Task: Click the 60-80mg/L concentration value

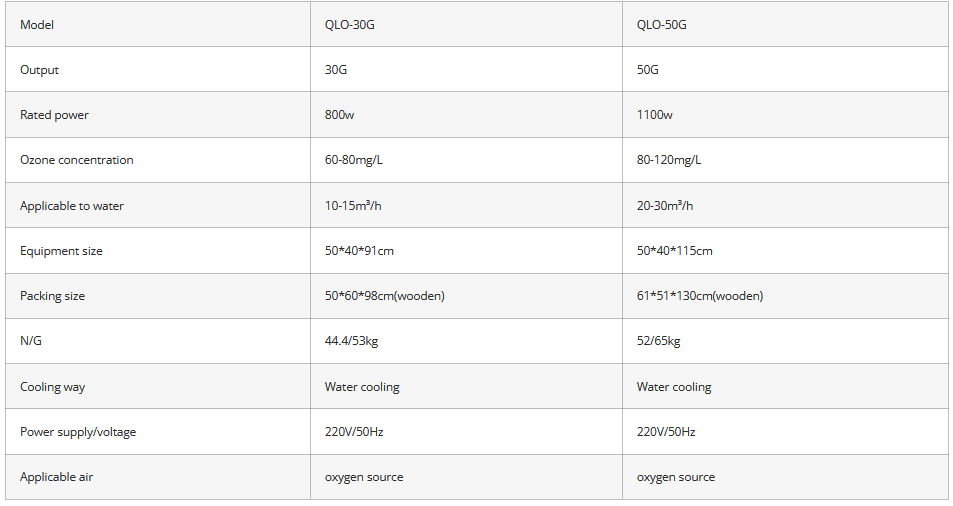Action: [354, 160]
